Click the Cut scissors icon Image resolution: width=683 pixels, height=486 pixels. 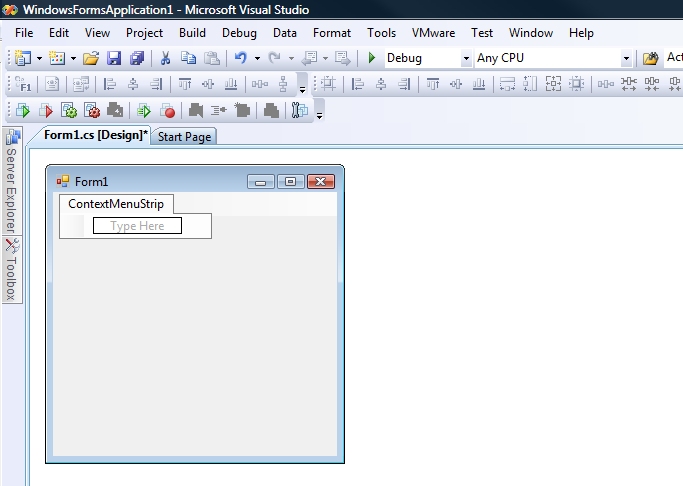(165, 58)
